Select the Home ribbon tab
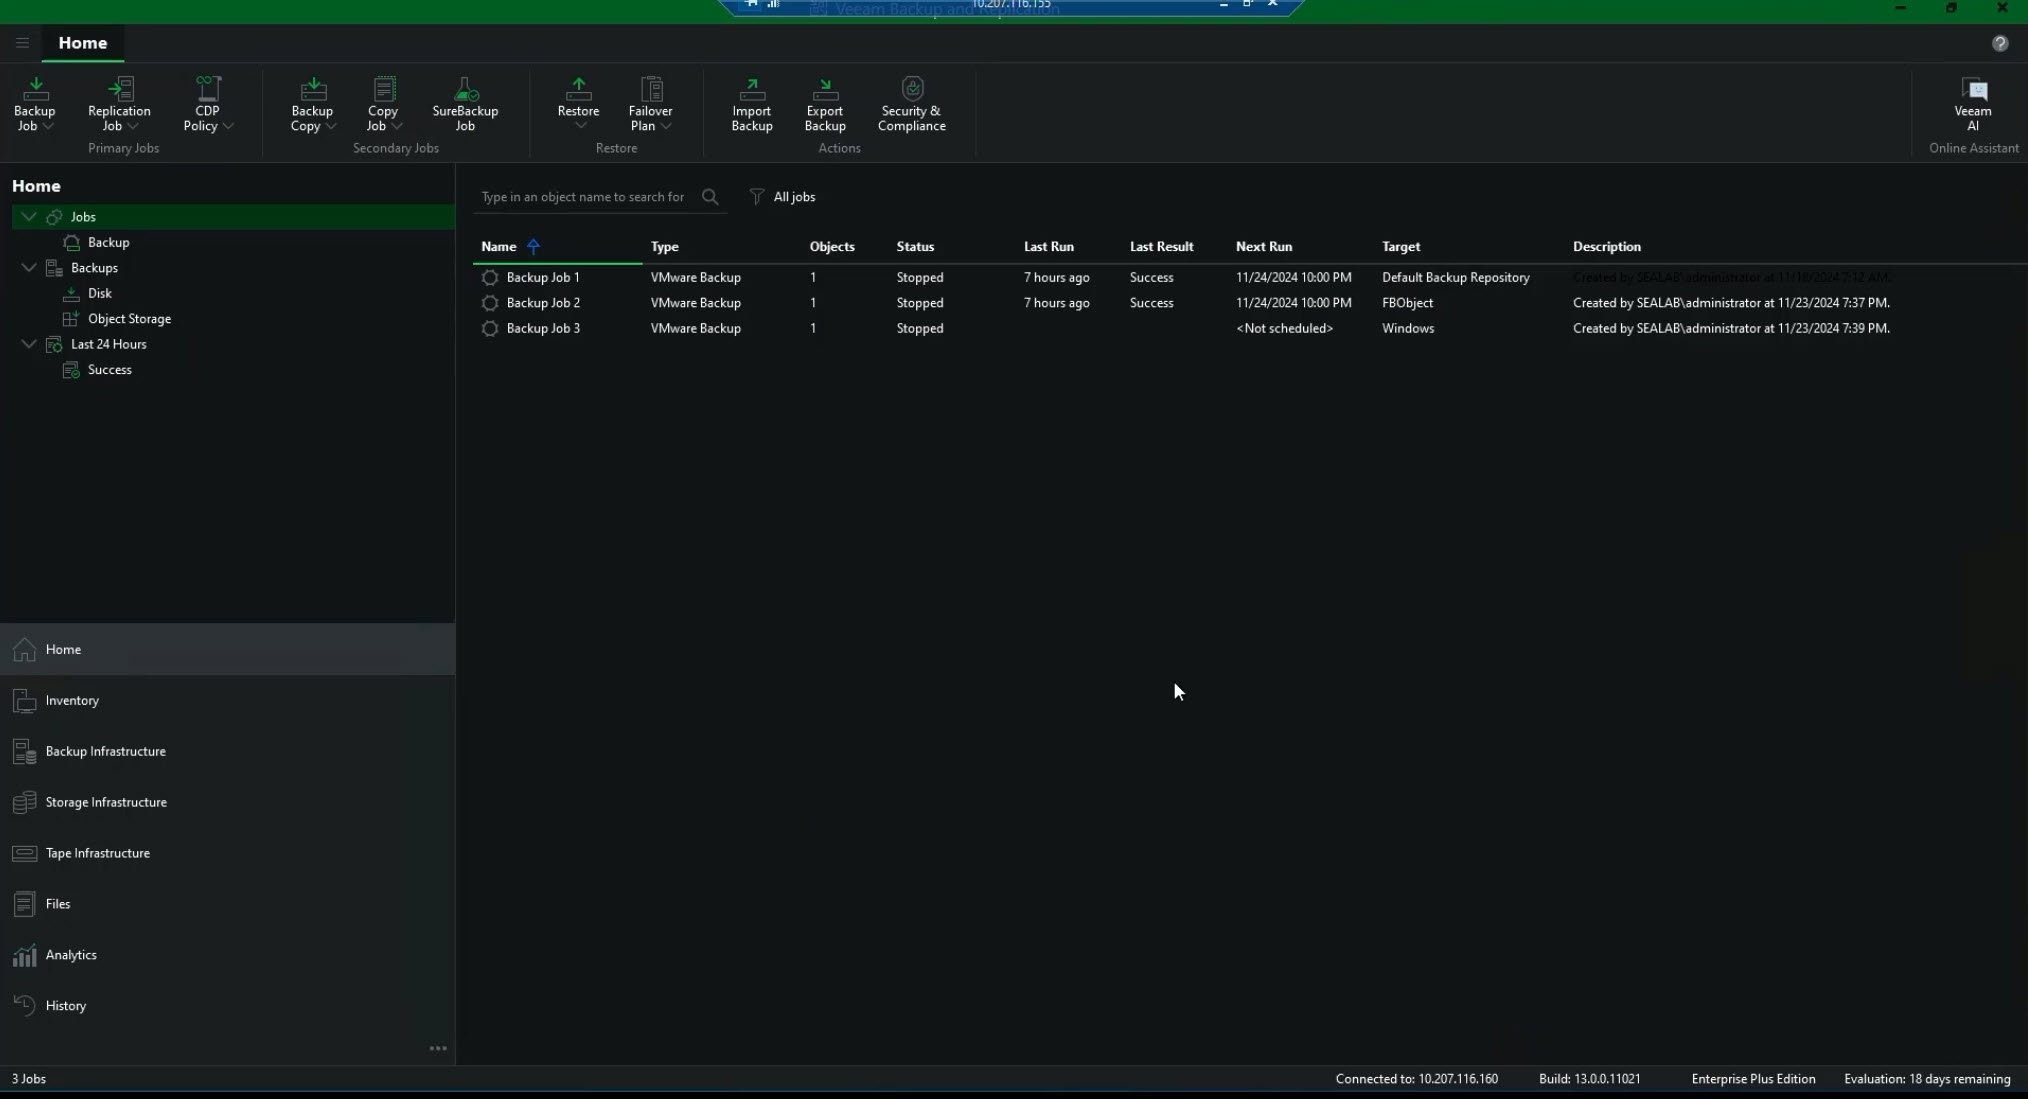 (x=82, y=43)
